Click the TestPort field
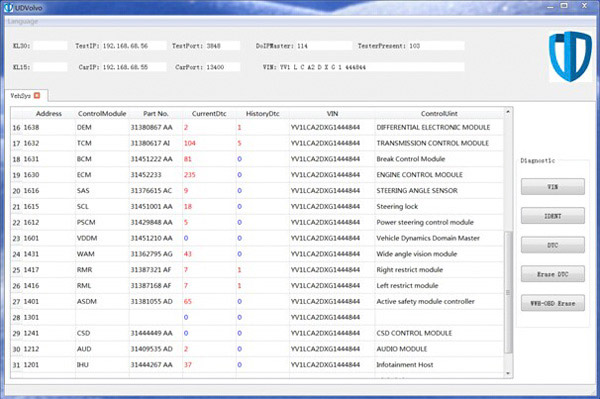The image size is (600, 399). [222, 46]
